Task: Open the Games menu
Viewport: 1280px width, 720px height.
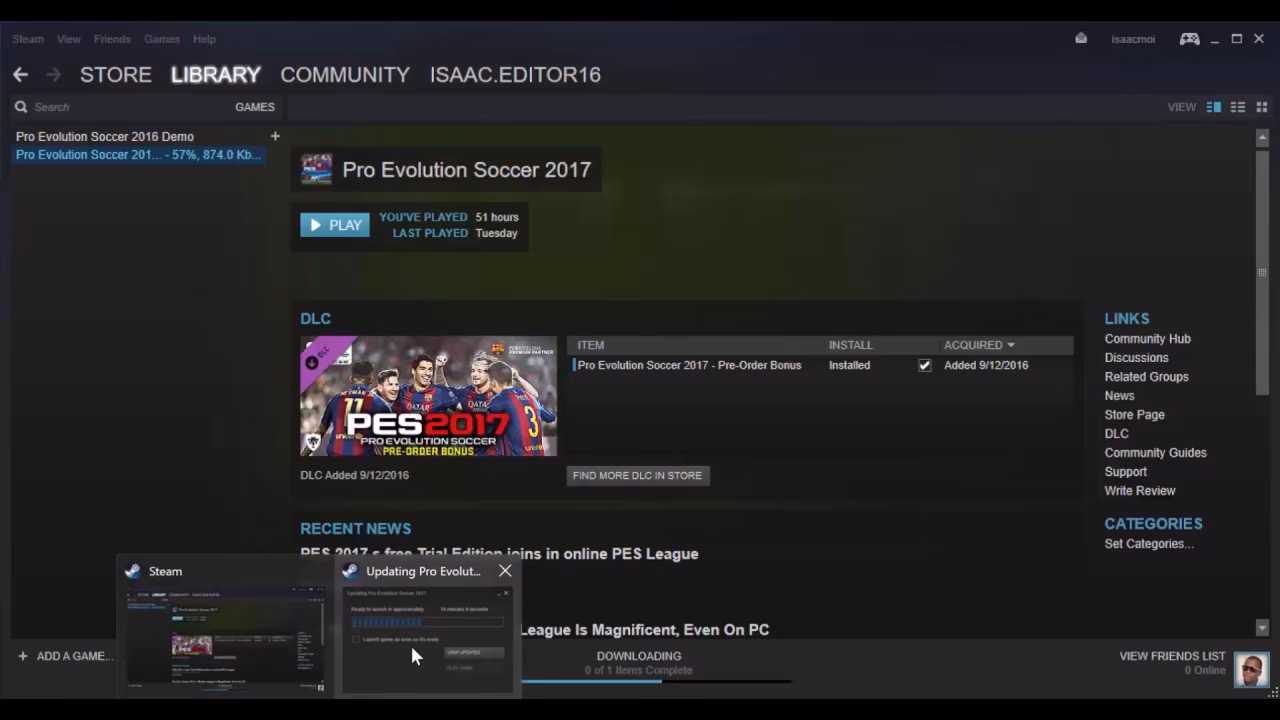Action: (162, 39)
